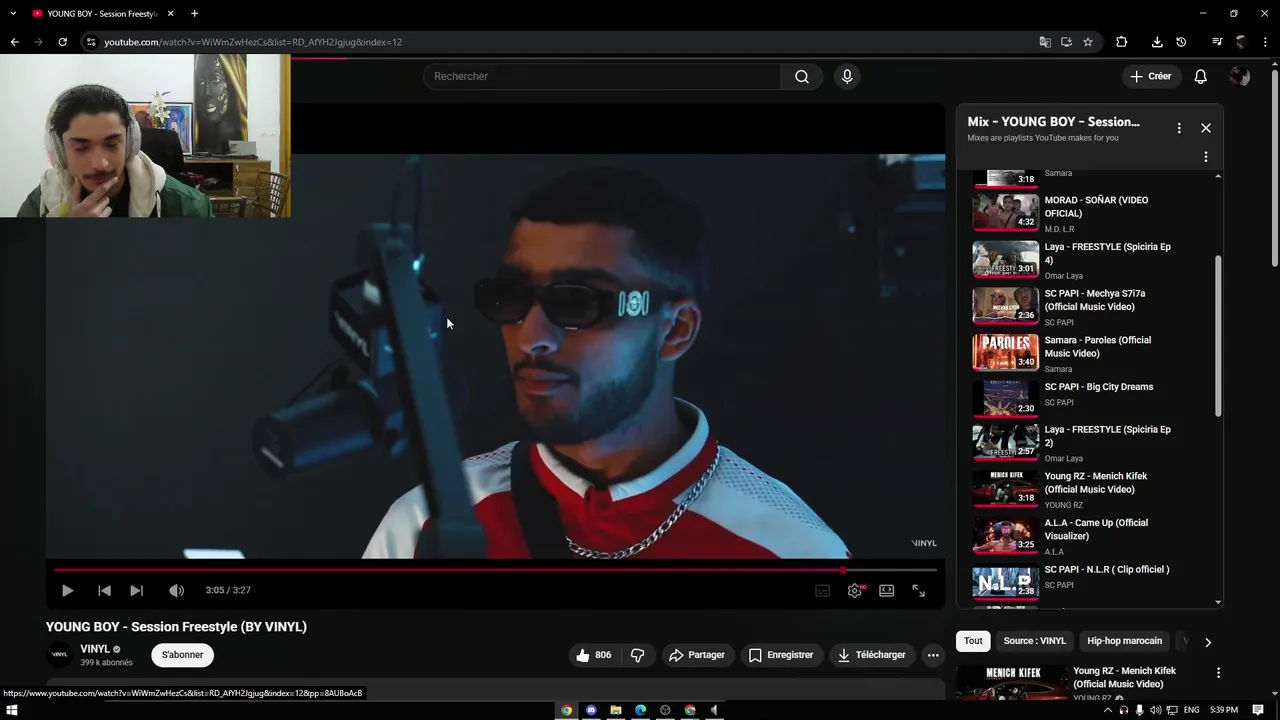Click the magnifying glass search button
Viewport: 1280px width, 720px height.
tap(802, 76)
